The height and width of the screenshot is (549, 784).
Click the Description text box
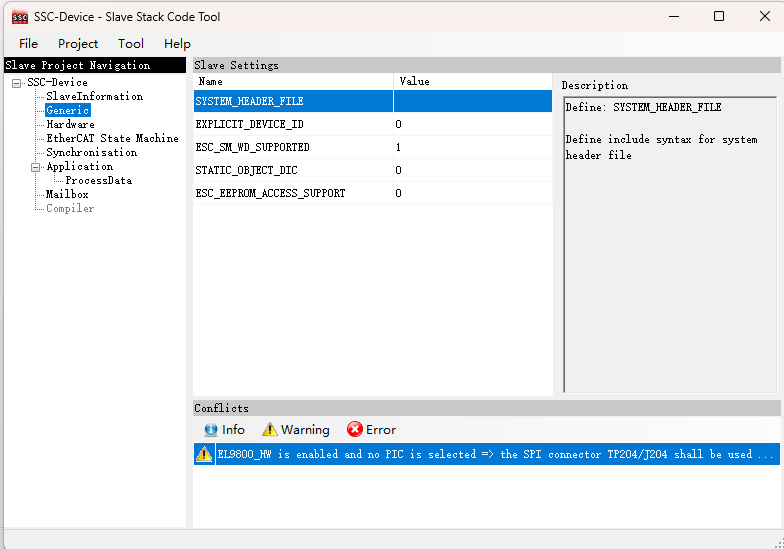click(670, 244)
